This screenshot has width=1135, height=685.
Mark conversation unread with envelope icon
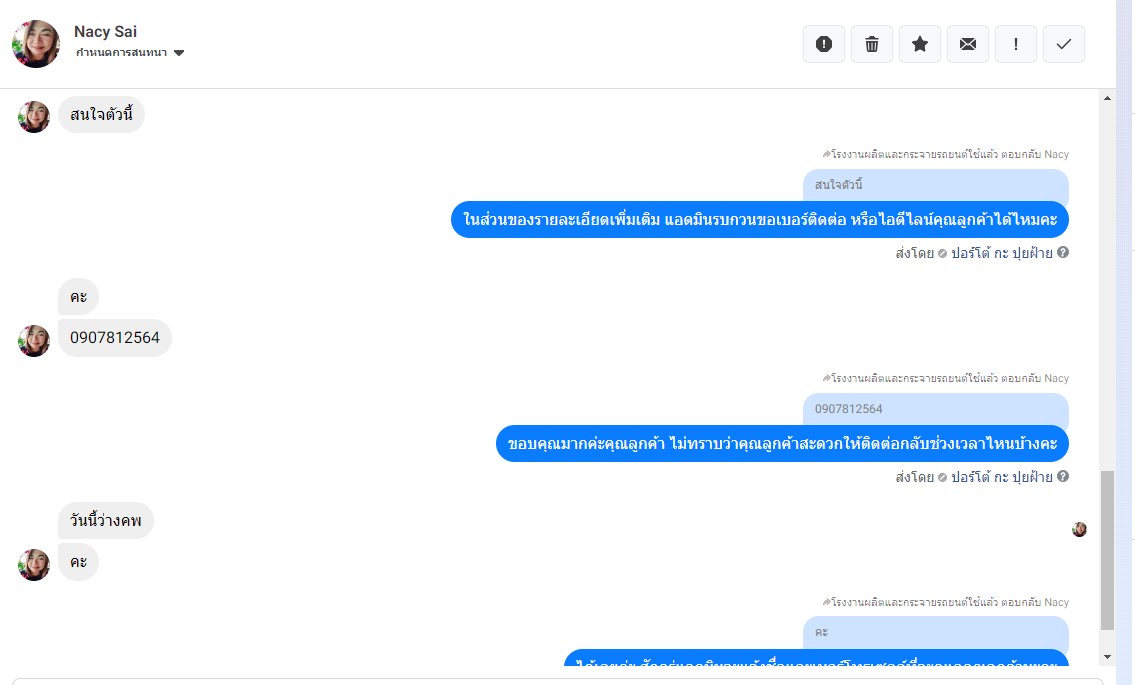(x=968, y=44)
